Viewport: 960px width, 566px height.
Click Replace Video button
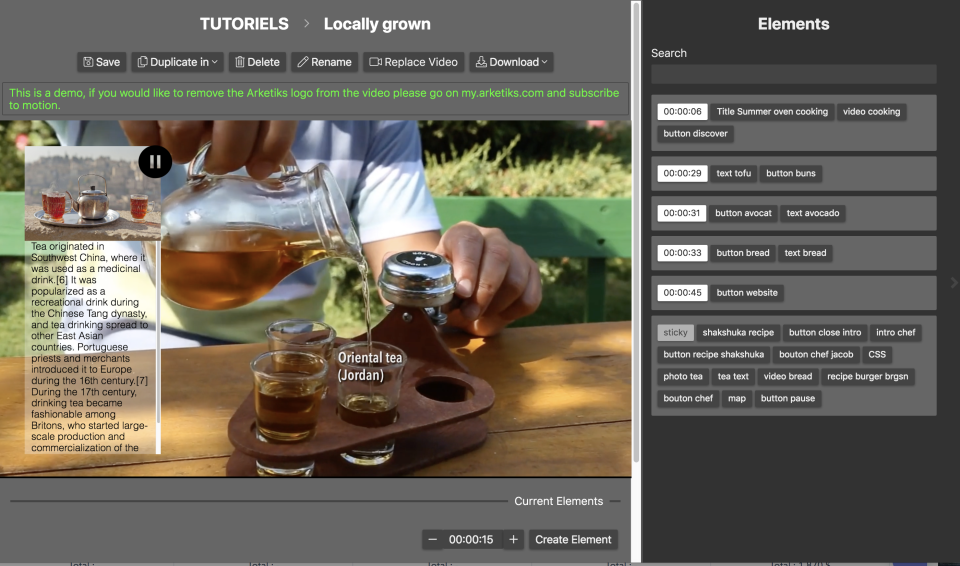[x=413, y=62]
